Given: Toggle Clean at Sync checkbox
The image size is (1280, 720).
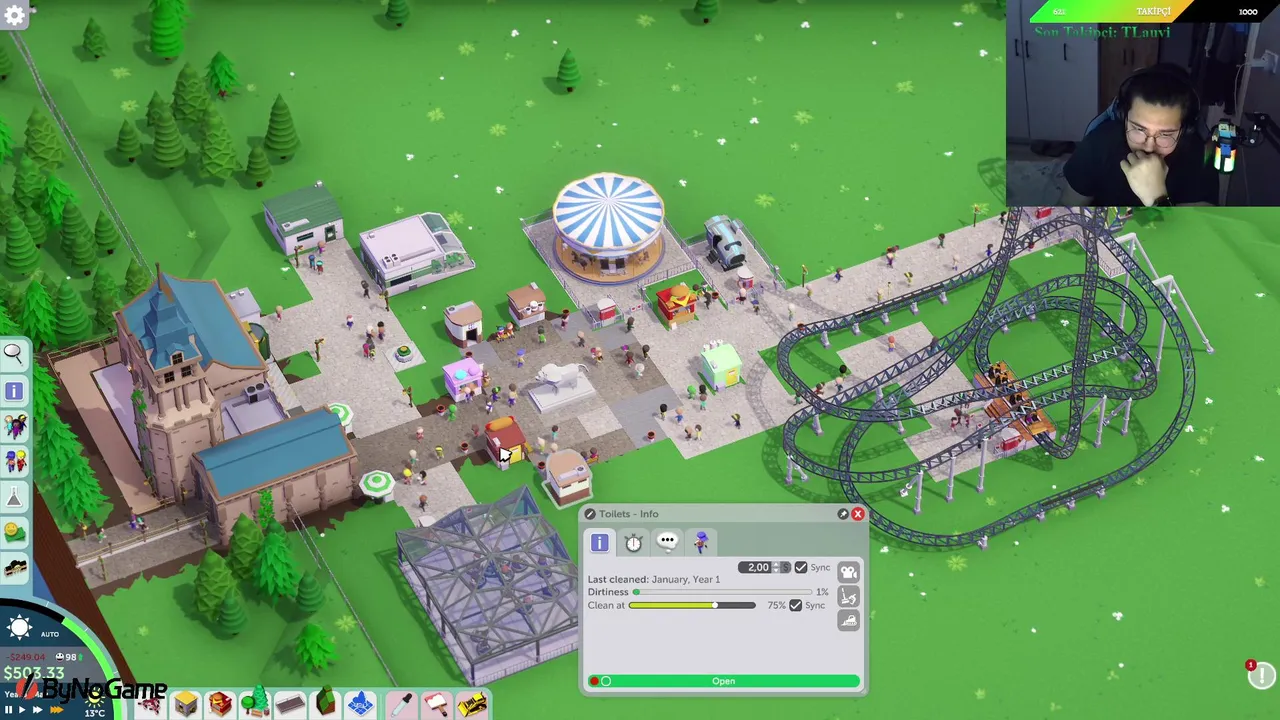Looking at the screenshot, I should (796, 605).
